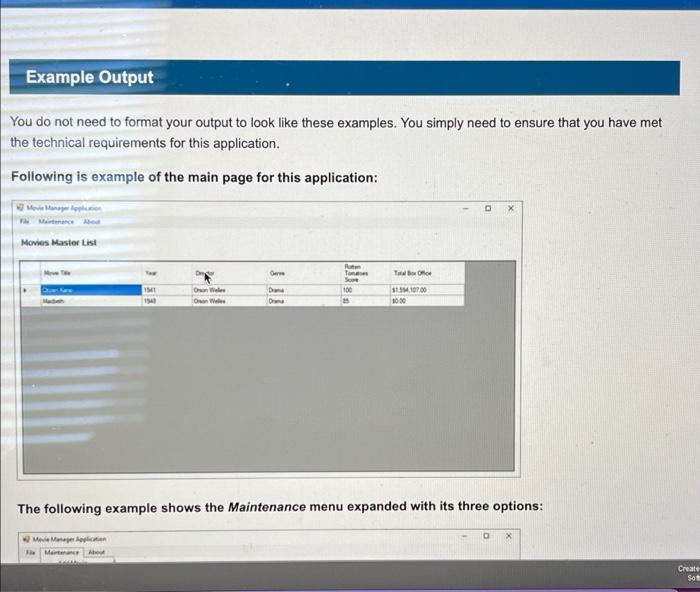Click the Drama cell in the Citizen Kane row
The height and width of the screenshot is (592, 700).
(304, 290)
